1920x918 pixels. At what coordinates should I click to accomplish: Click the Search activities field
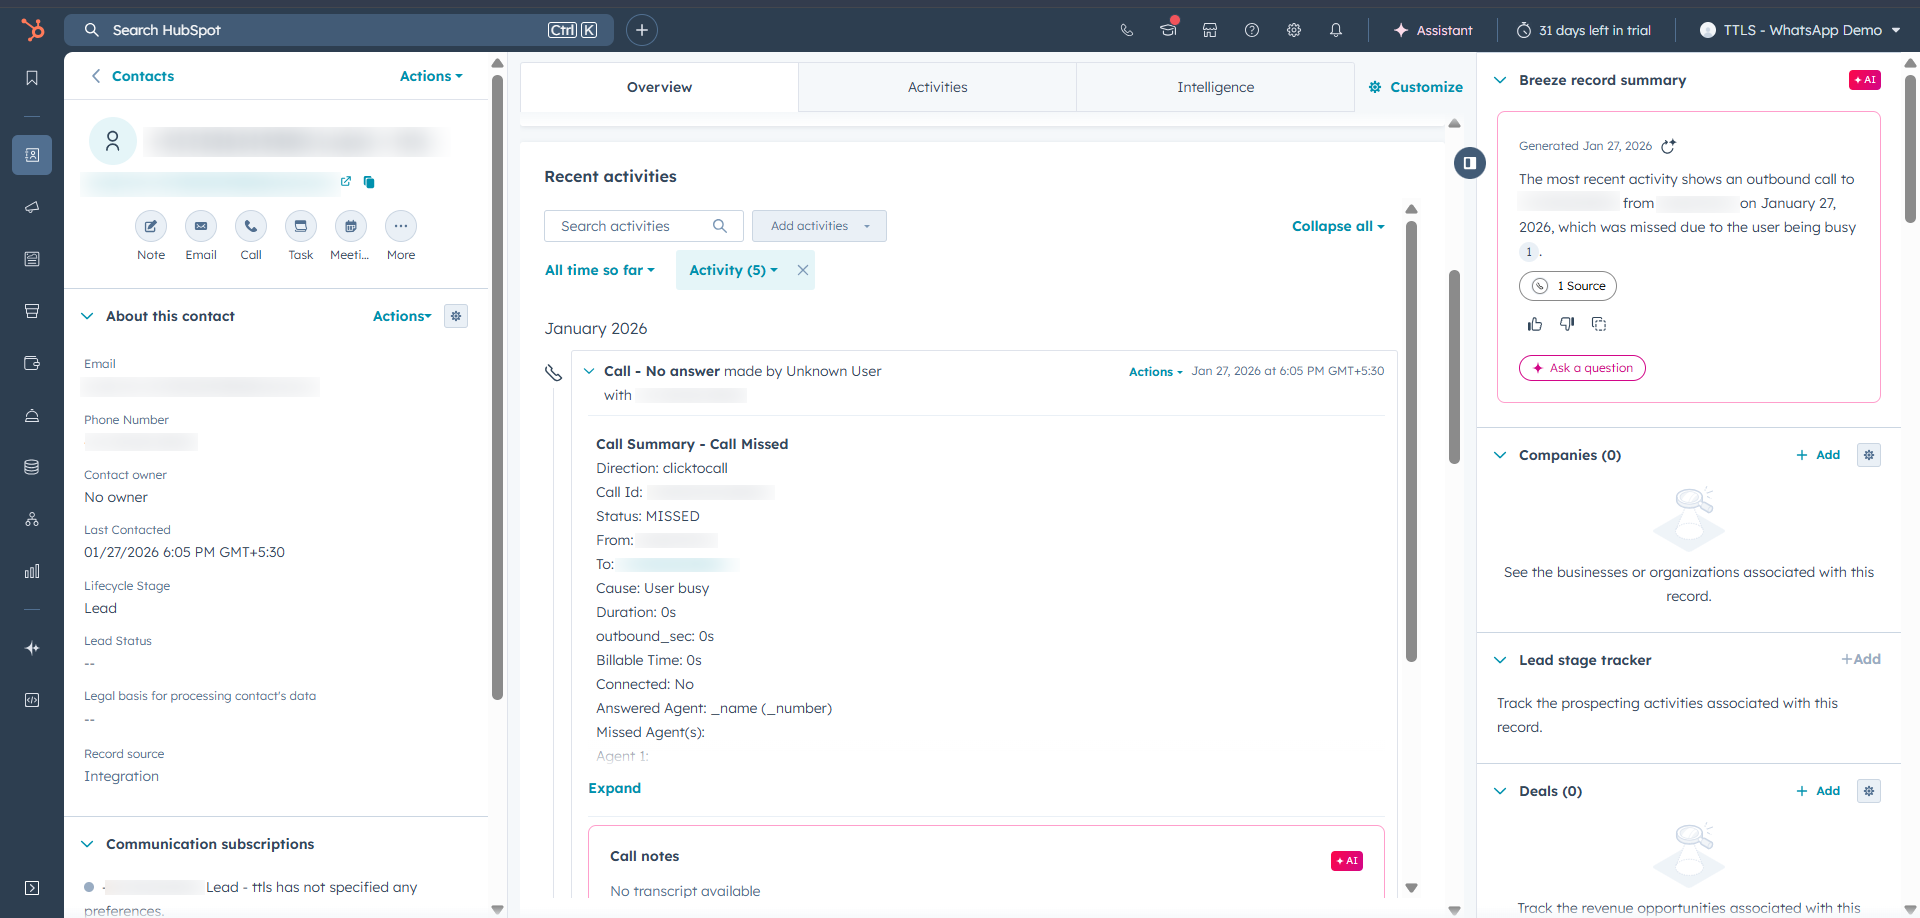635,226
